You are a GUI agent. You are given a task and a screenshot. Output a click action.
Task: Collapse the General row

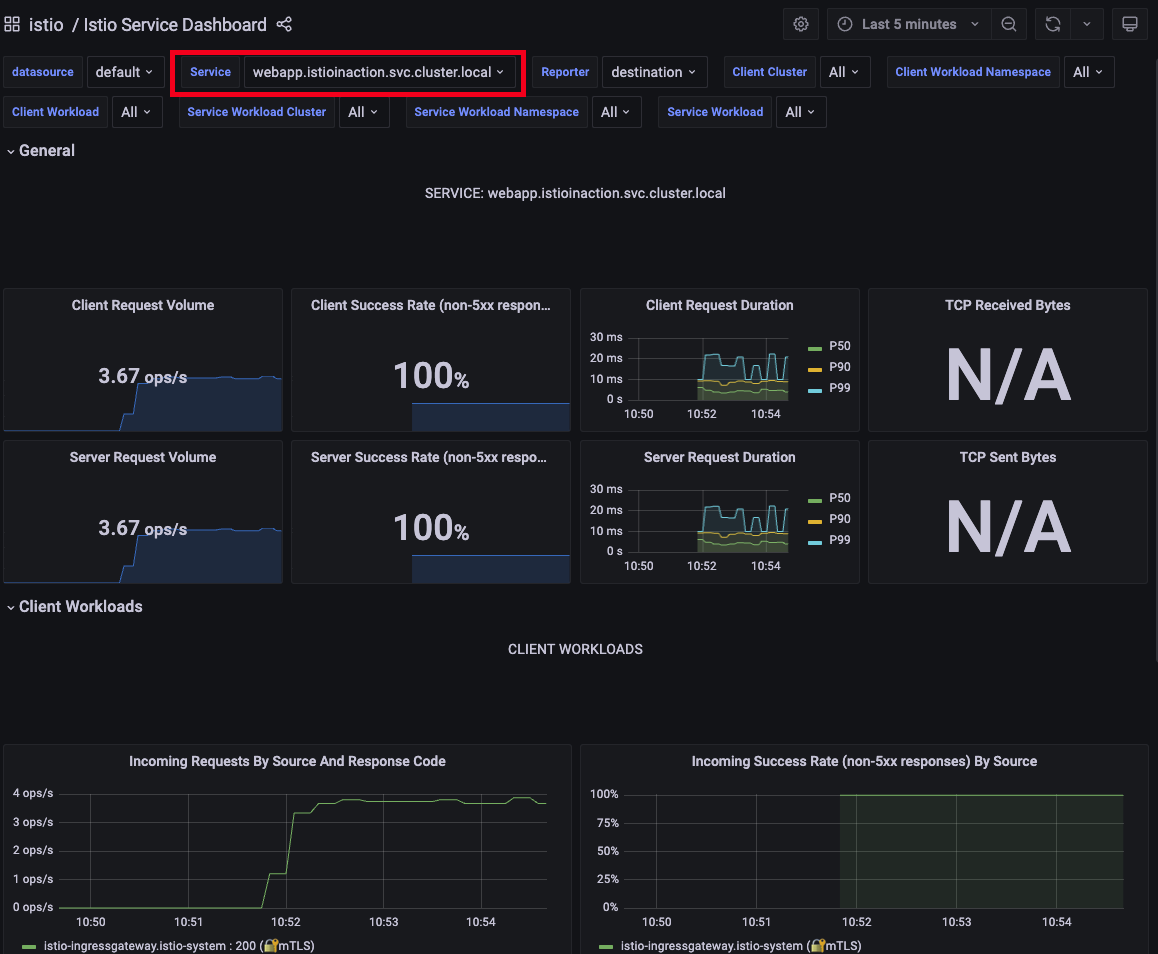(x=41, y=151)
